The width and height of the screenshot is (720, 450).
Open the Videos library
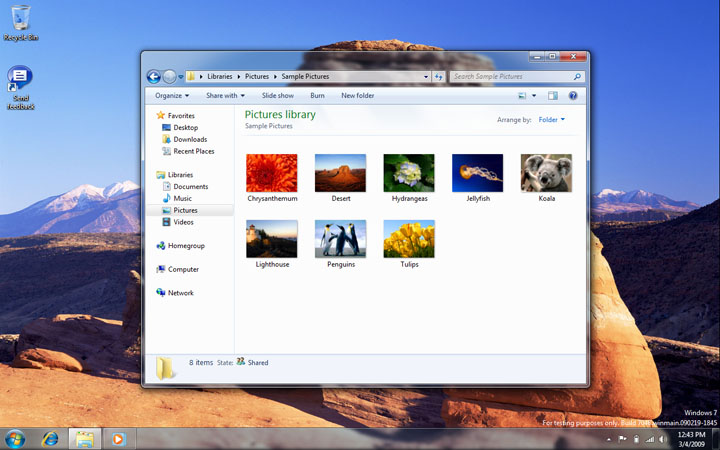click(x=178, y=222)
